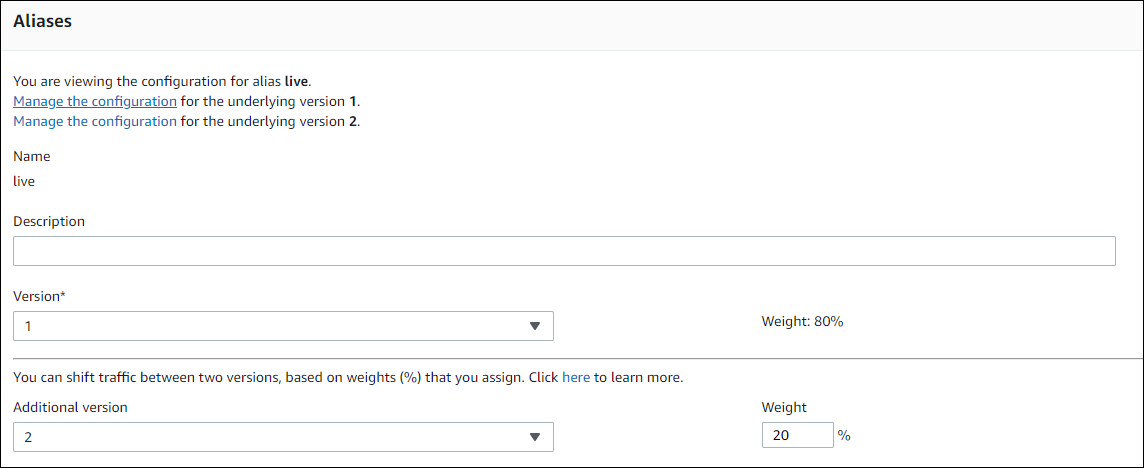Click the Version* required field label
Viewport: 1144px width, 468px height.
coord(40,297)
